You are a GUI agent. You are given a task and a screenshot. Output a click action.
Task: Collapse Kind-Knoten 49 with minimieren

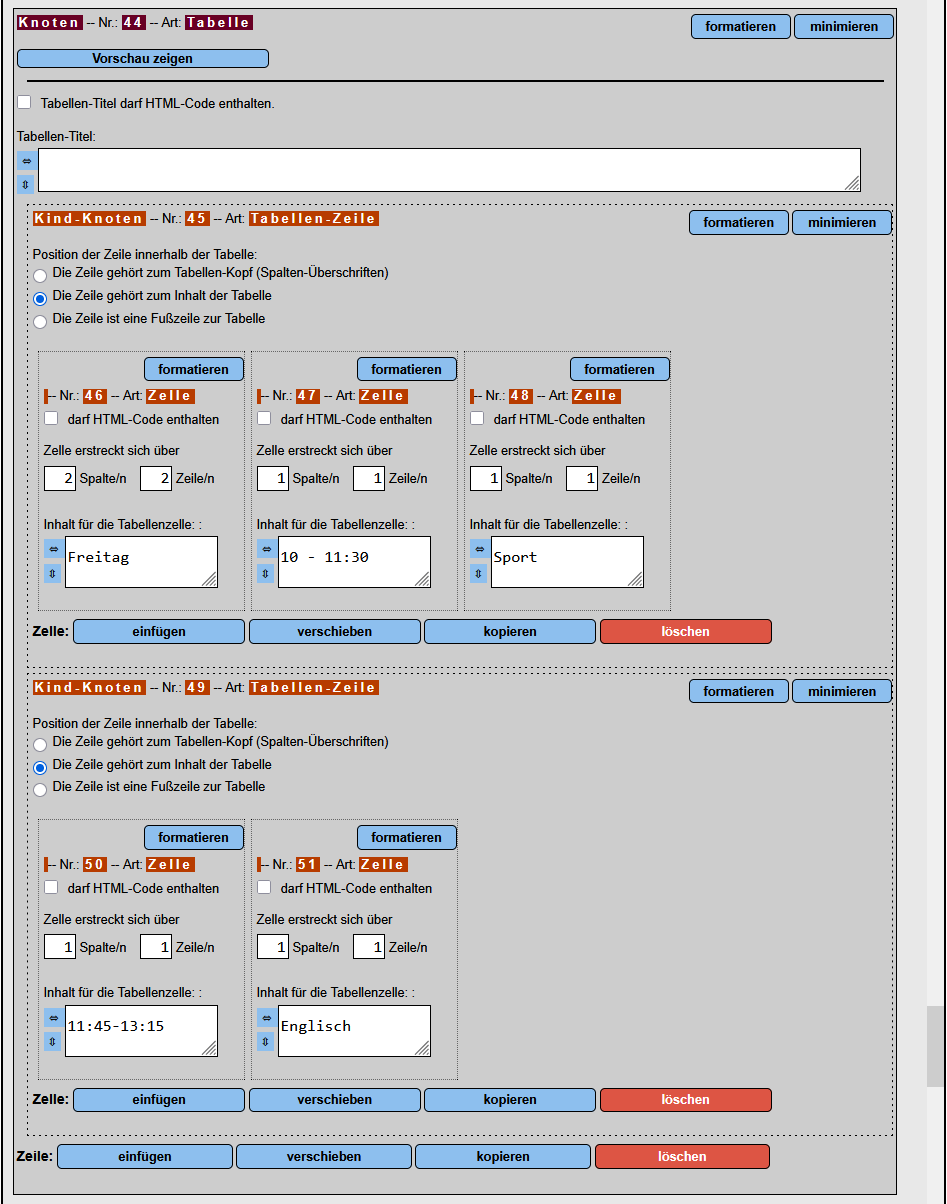point(841,691)
